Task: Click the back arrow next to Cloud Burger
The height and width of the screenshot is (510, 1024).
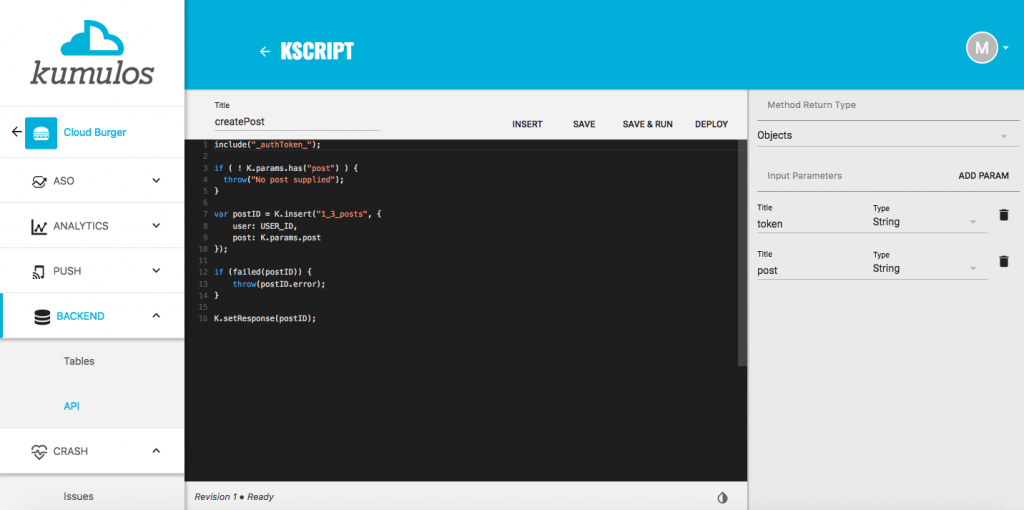Action: (x=16, y=132)
